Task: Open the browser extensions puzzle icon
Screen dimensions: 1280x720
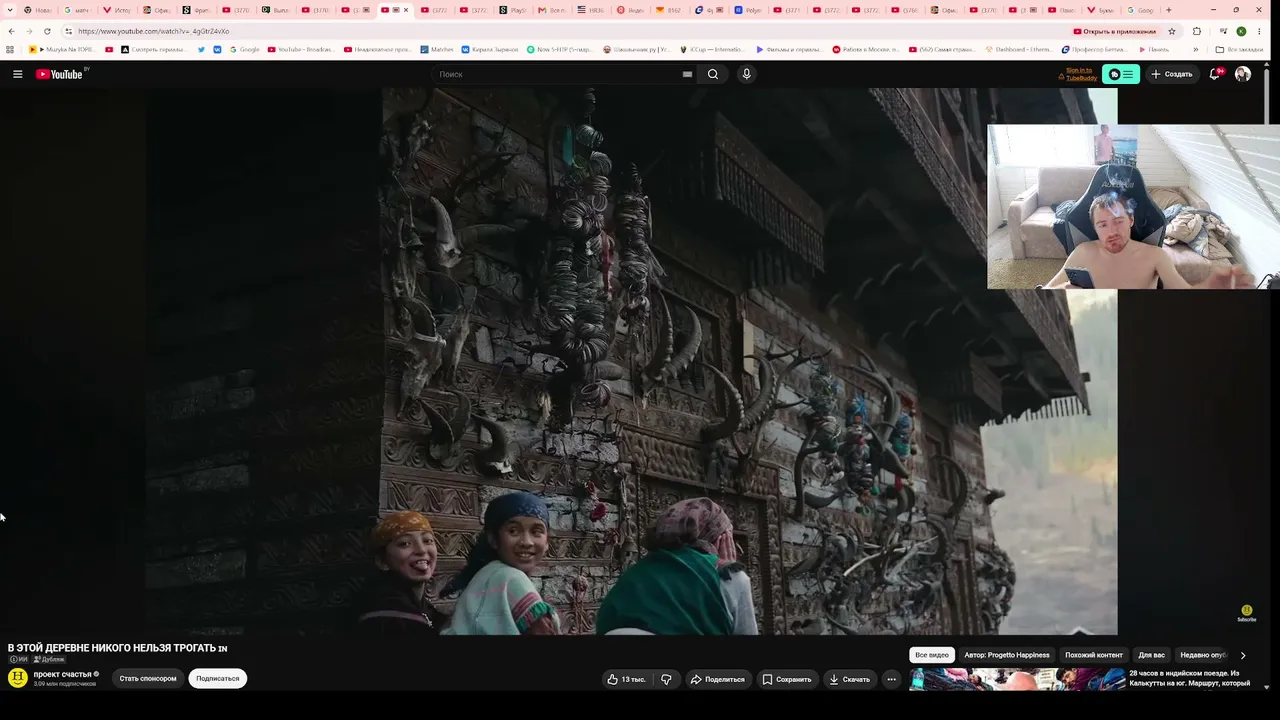Action: pyautogui.click(x=1197, y=31)
